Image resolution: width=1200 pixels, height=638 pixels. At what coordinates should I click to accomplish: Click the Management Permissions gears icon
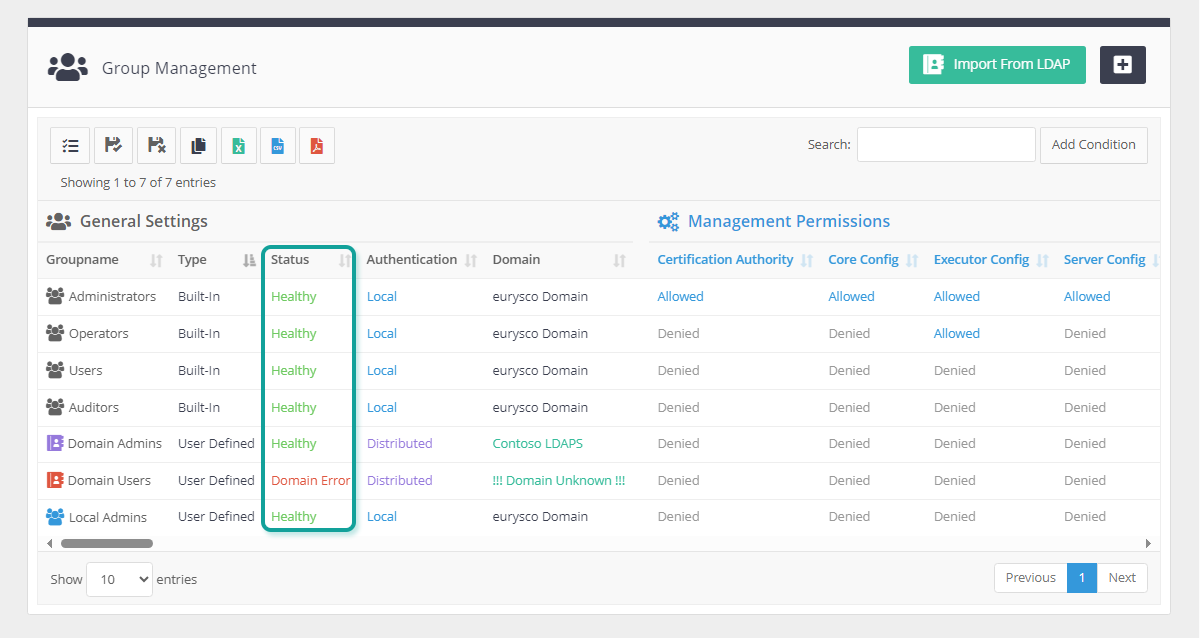[668, 222]
